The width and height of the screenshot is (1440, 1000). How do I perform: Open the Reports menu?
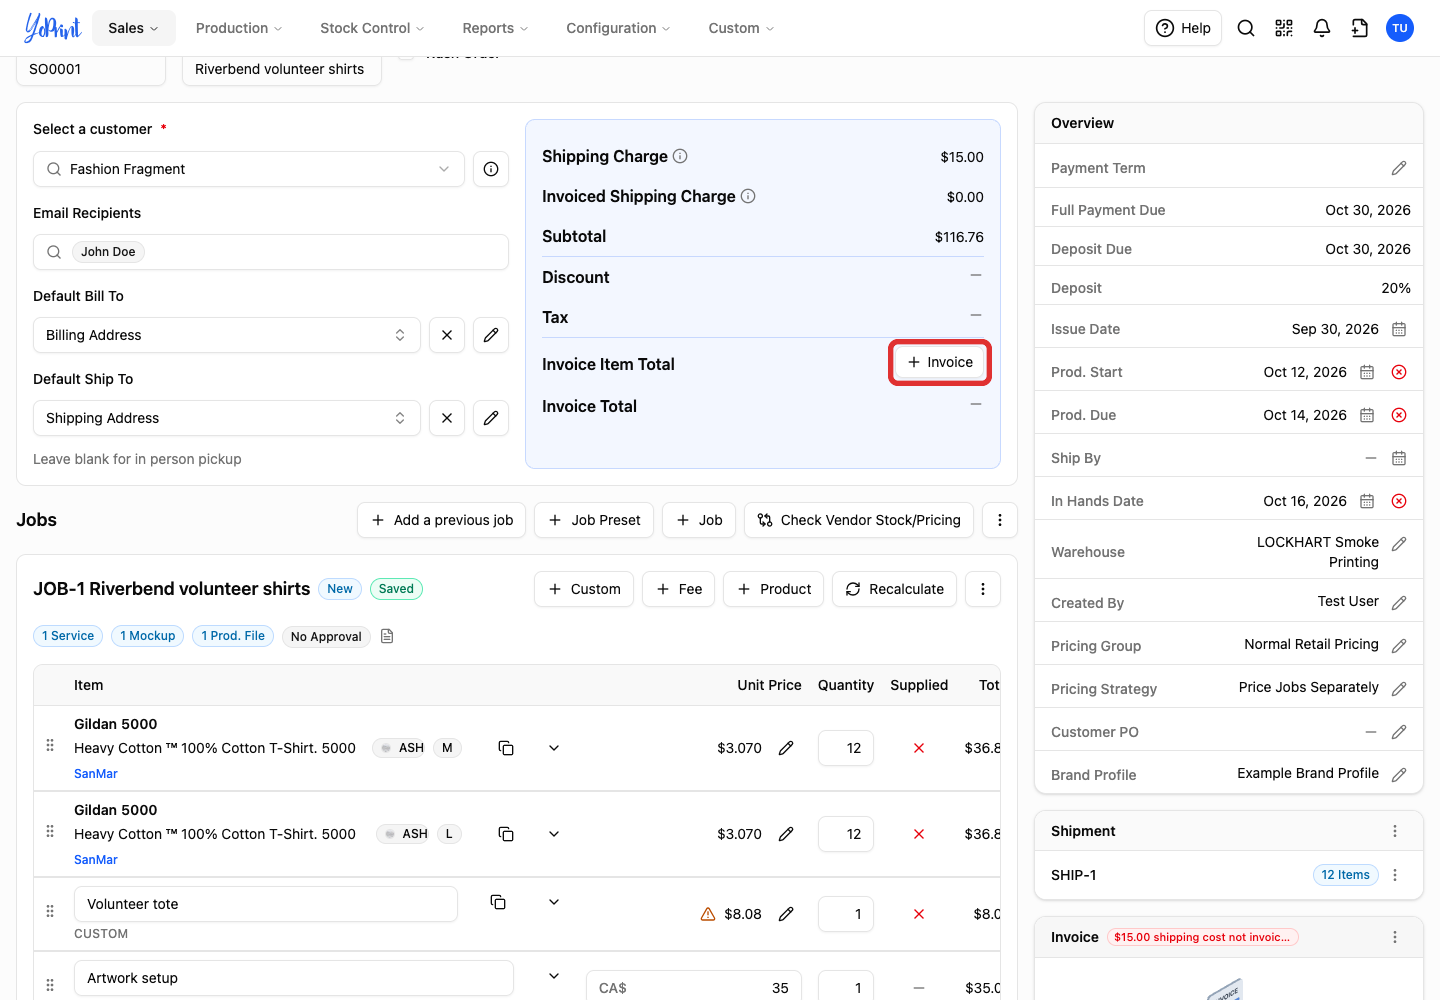tap(495, 28)
